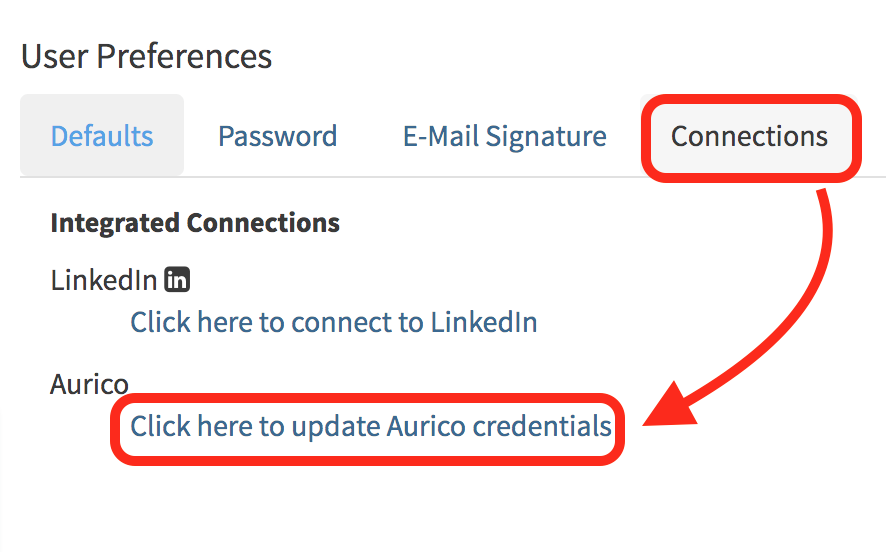
Task: Click the User Preferences heading
Action: pos(146,56)
